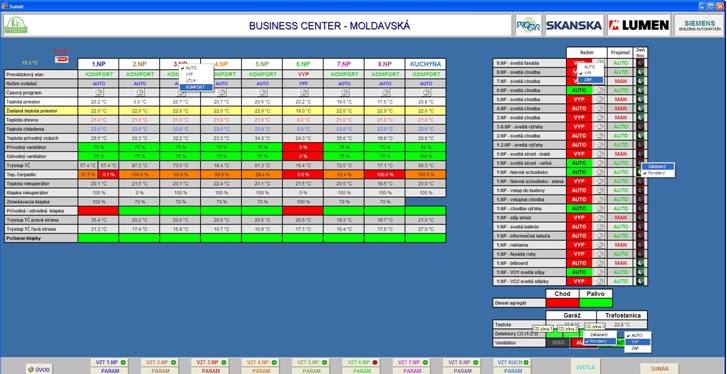Select KOMFORT in the open 3.NP popup menu

pyautogui.click(x=197, y=87)
